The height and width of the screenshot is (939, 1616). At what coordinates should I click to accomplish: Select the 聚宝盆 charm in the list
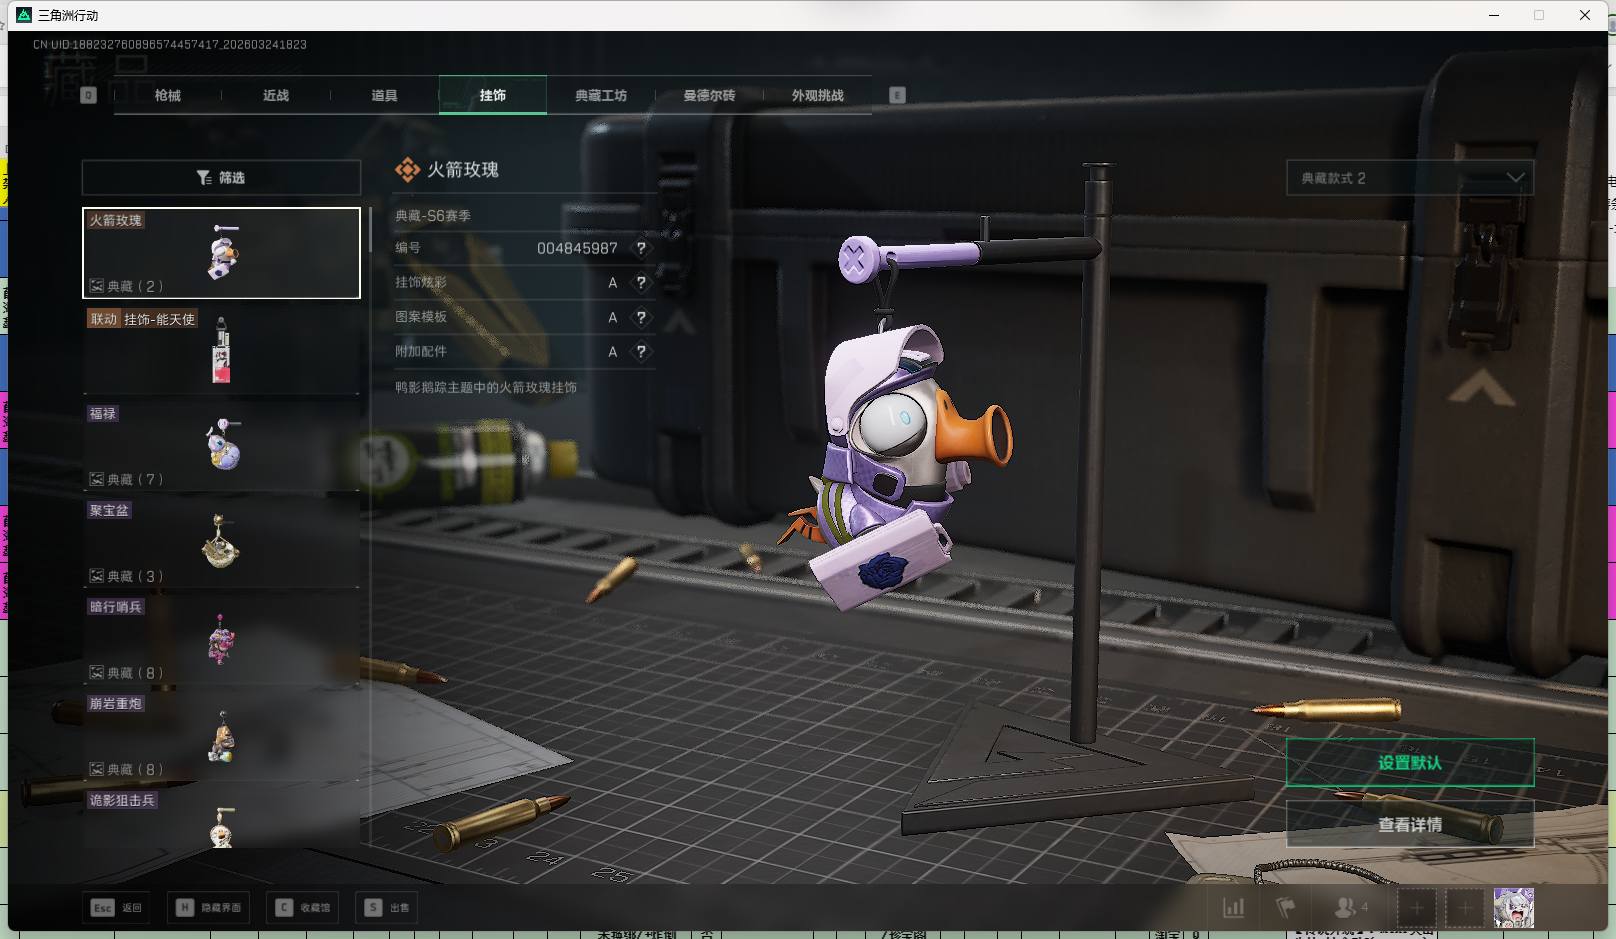tap(221, 543)
